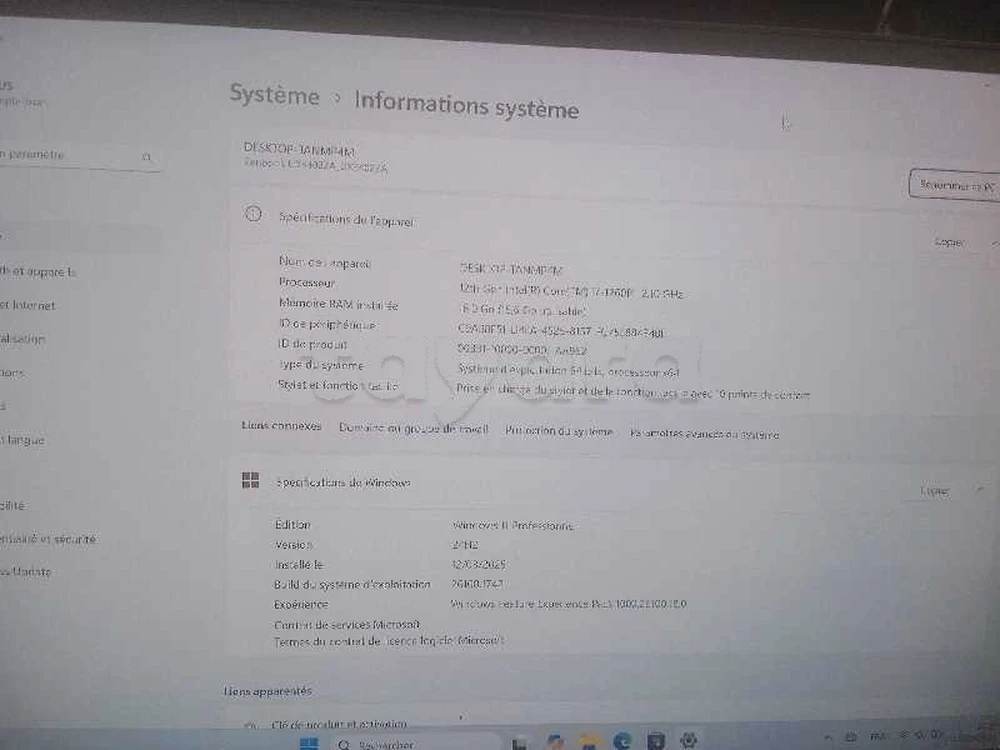Open the Windows Start menu
Image resolution: width=1000 pixels, height=750 pixels.
[309, 744]
